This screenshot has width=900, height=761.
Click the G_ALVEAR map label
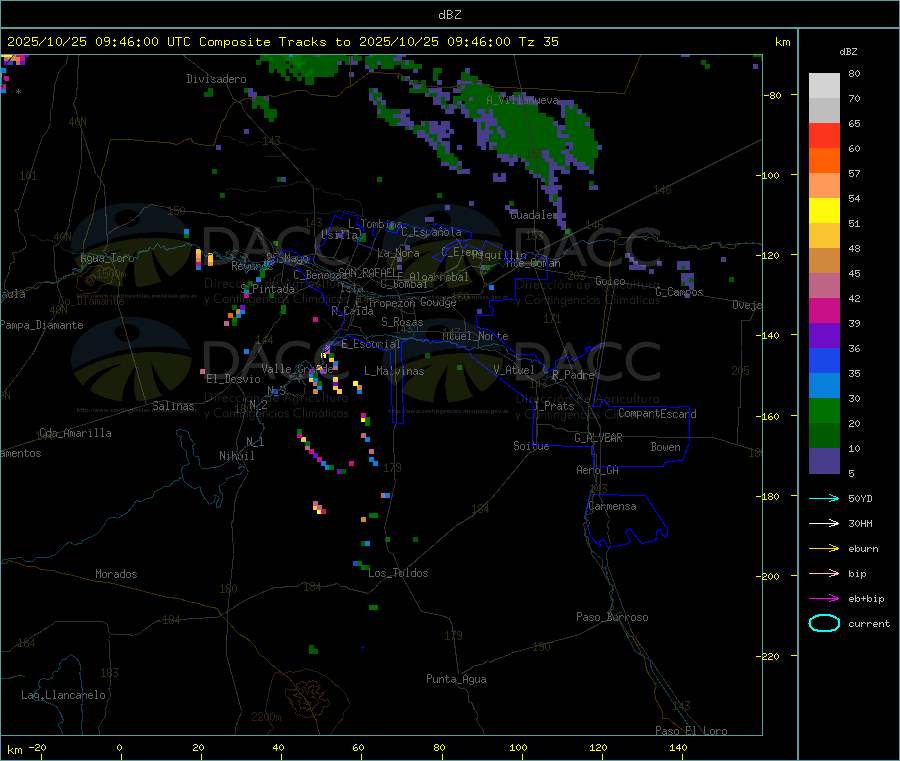tap(598, 438)
